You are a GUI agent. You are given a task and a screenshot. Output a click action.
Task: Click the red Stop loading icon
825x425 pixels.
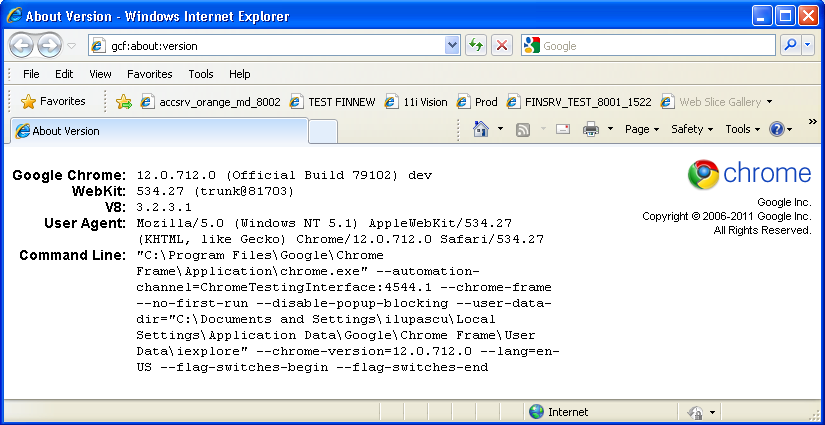[x=502, y=46]
